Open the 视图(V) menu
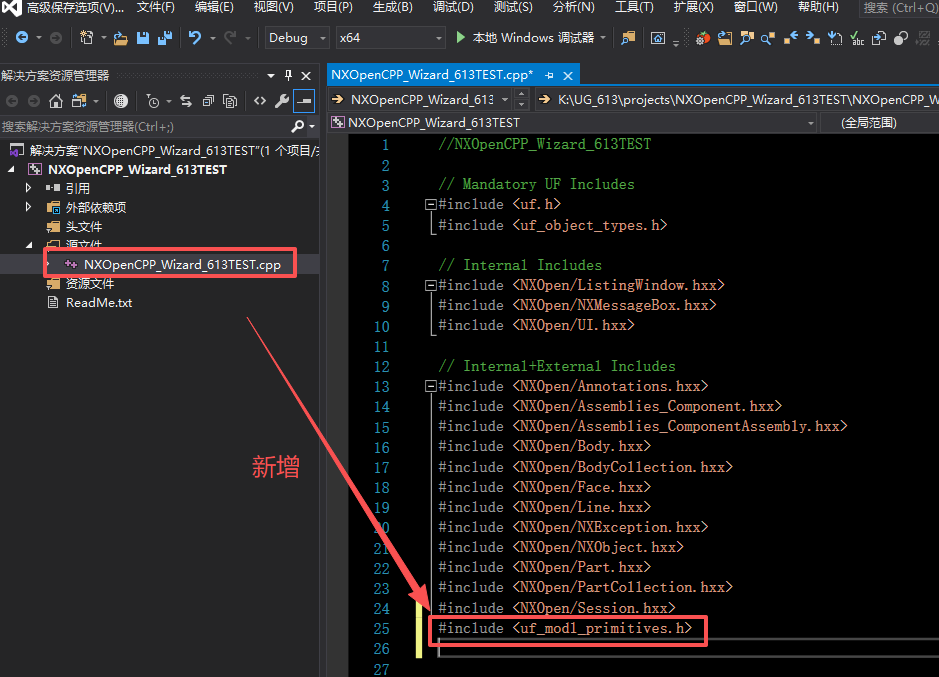 274,7
